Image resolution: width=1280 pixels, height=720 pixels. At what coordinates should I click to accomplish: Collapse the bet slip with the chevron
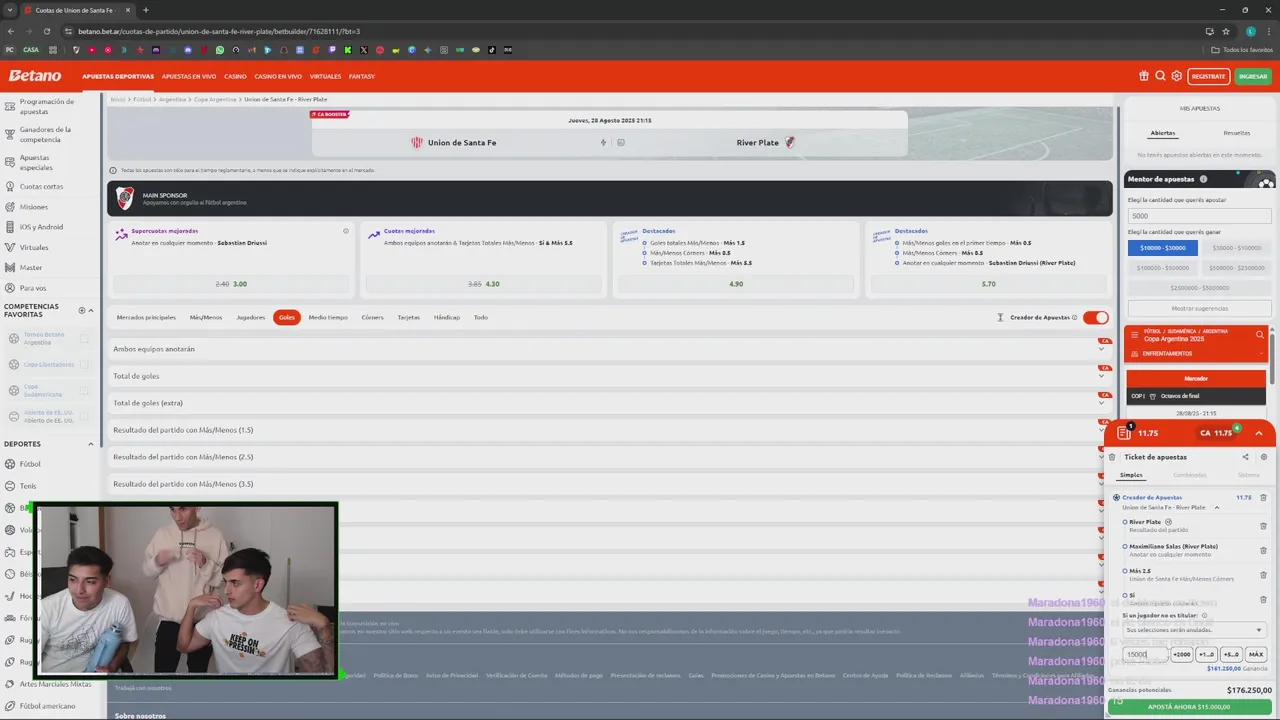tap(1258, 433)
